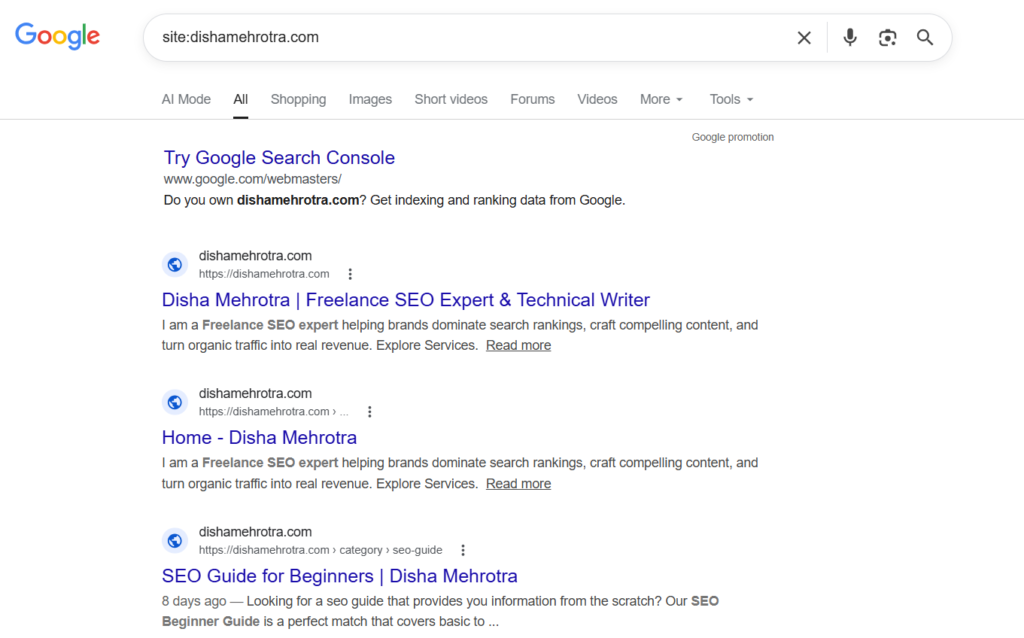Open the Tools dropdown
This screenshot has height=638, width=1024.
[x=731, y=99]
